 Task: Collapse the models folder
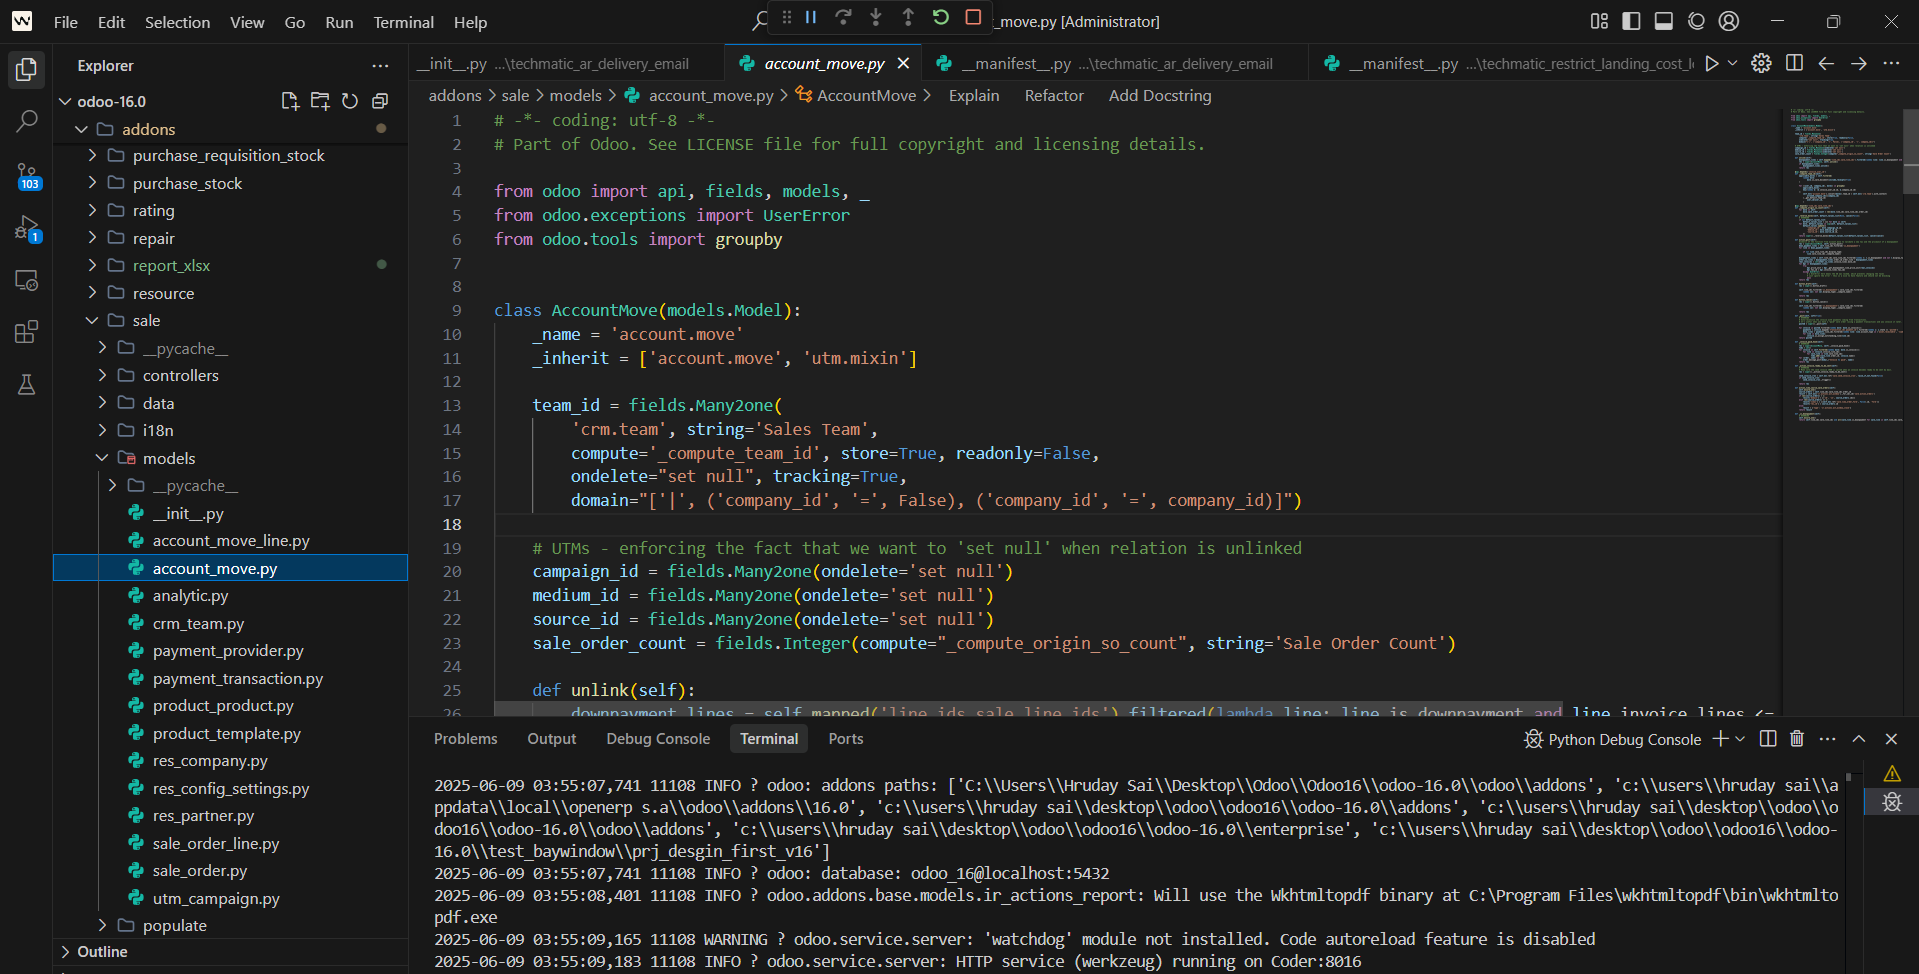click(x=168, y=458)
